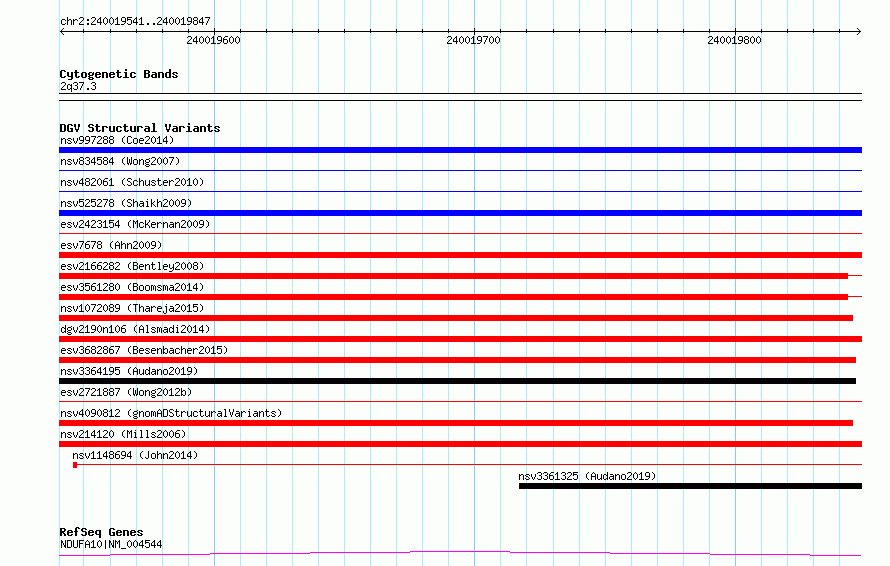The height and width of the screenshot is (566, 890).
Task: Click the black bar under nsv3361325 (Audano2019)
Action: point(690,486)
